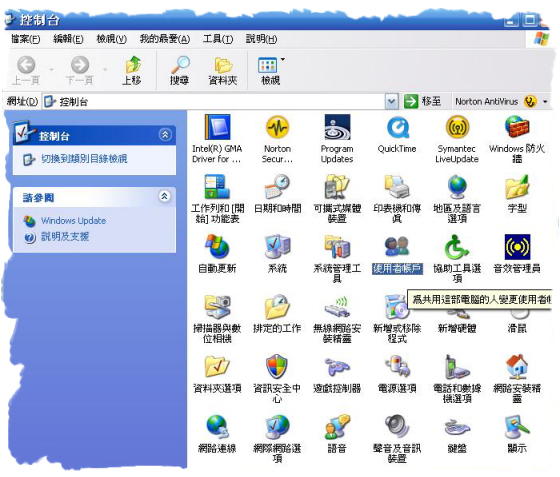
Task: Open 協助工具選項 icon
Action: [x=457, y=246]
